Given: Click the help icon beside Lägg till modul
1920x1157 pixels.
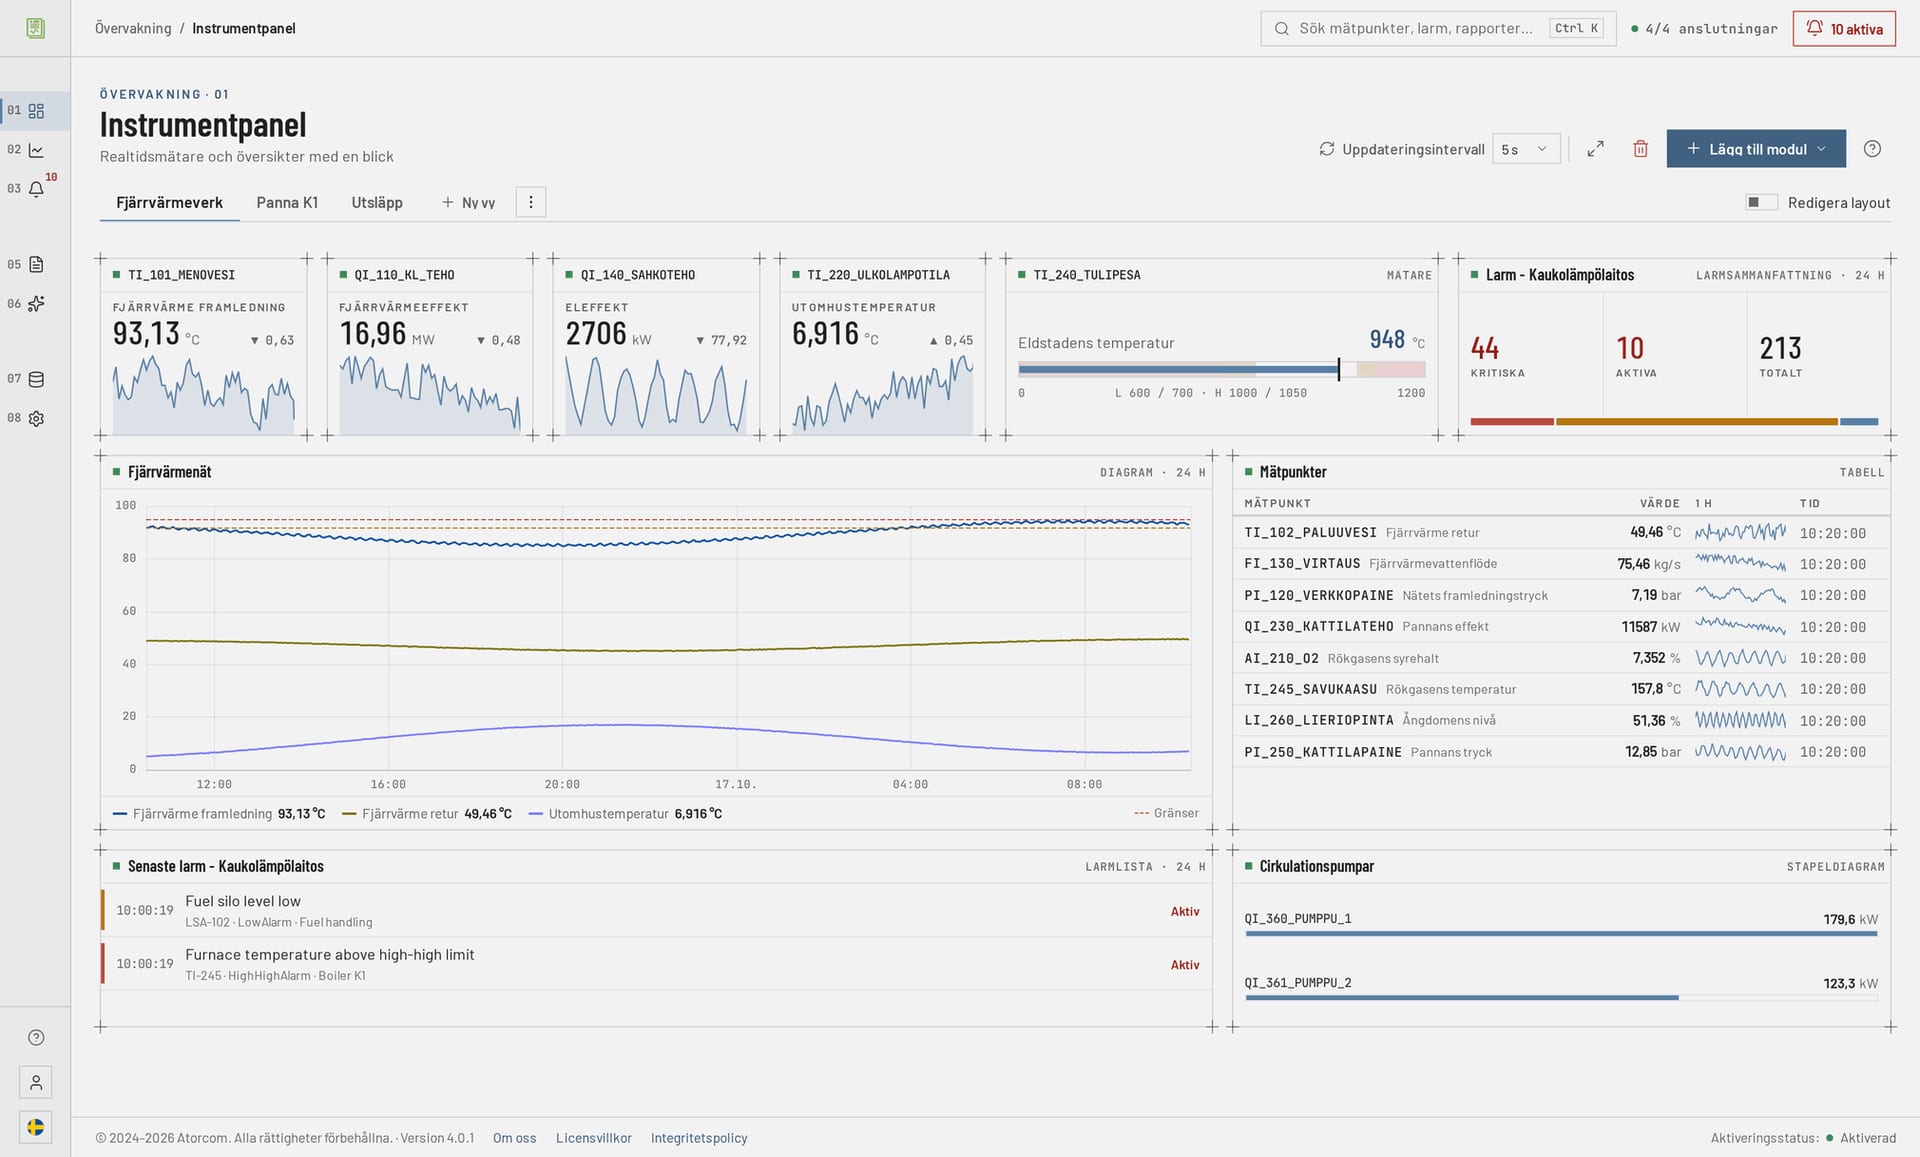Looking at the screenshot, I should tap(1873, 149).
